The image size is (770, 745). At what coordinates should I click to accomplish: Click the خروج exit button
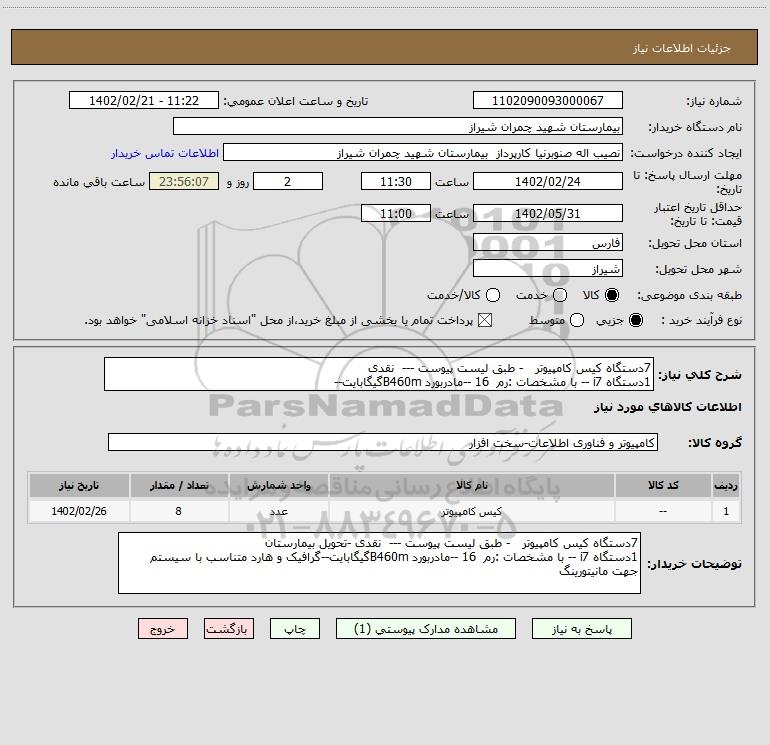coord(163,629)
